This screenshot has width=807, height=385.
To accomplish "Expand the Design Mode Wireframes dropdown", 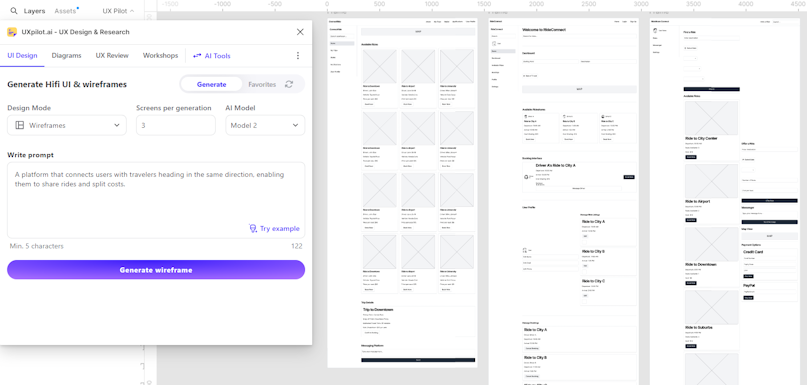I will (x=67, y=125).
